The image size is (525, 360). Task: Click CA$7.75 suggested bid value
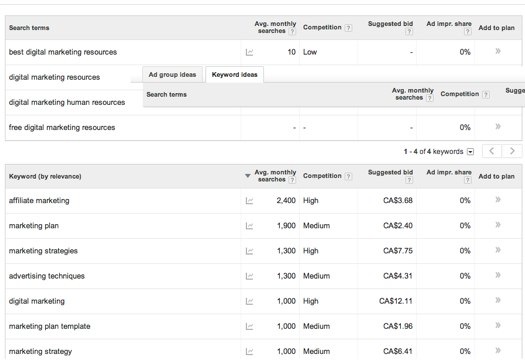tap(398, 251)
